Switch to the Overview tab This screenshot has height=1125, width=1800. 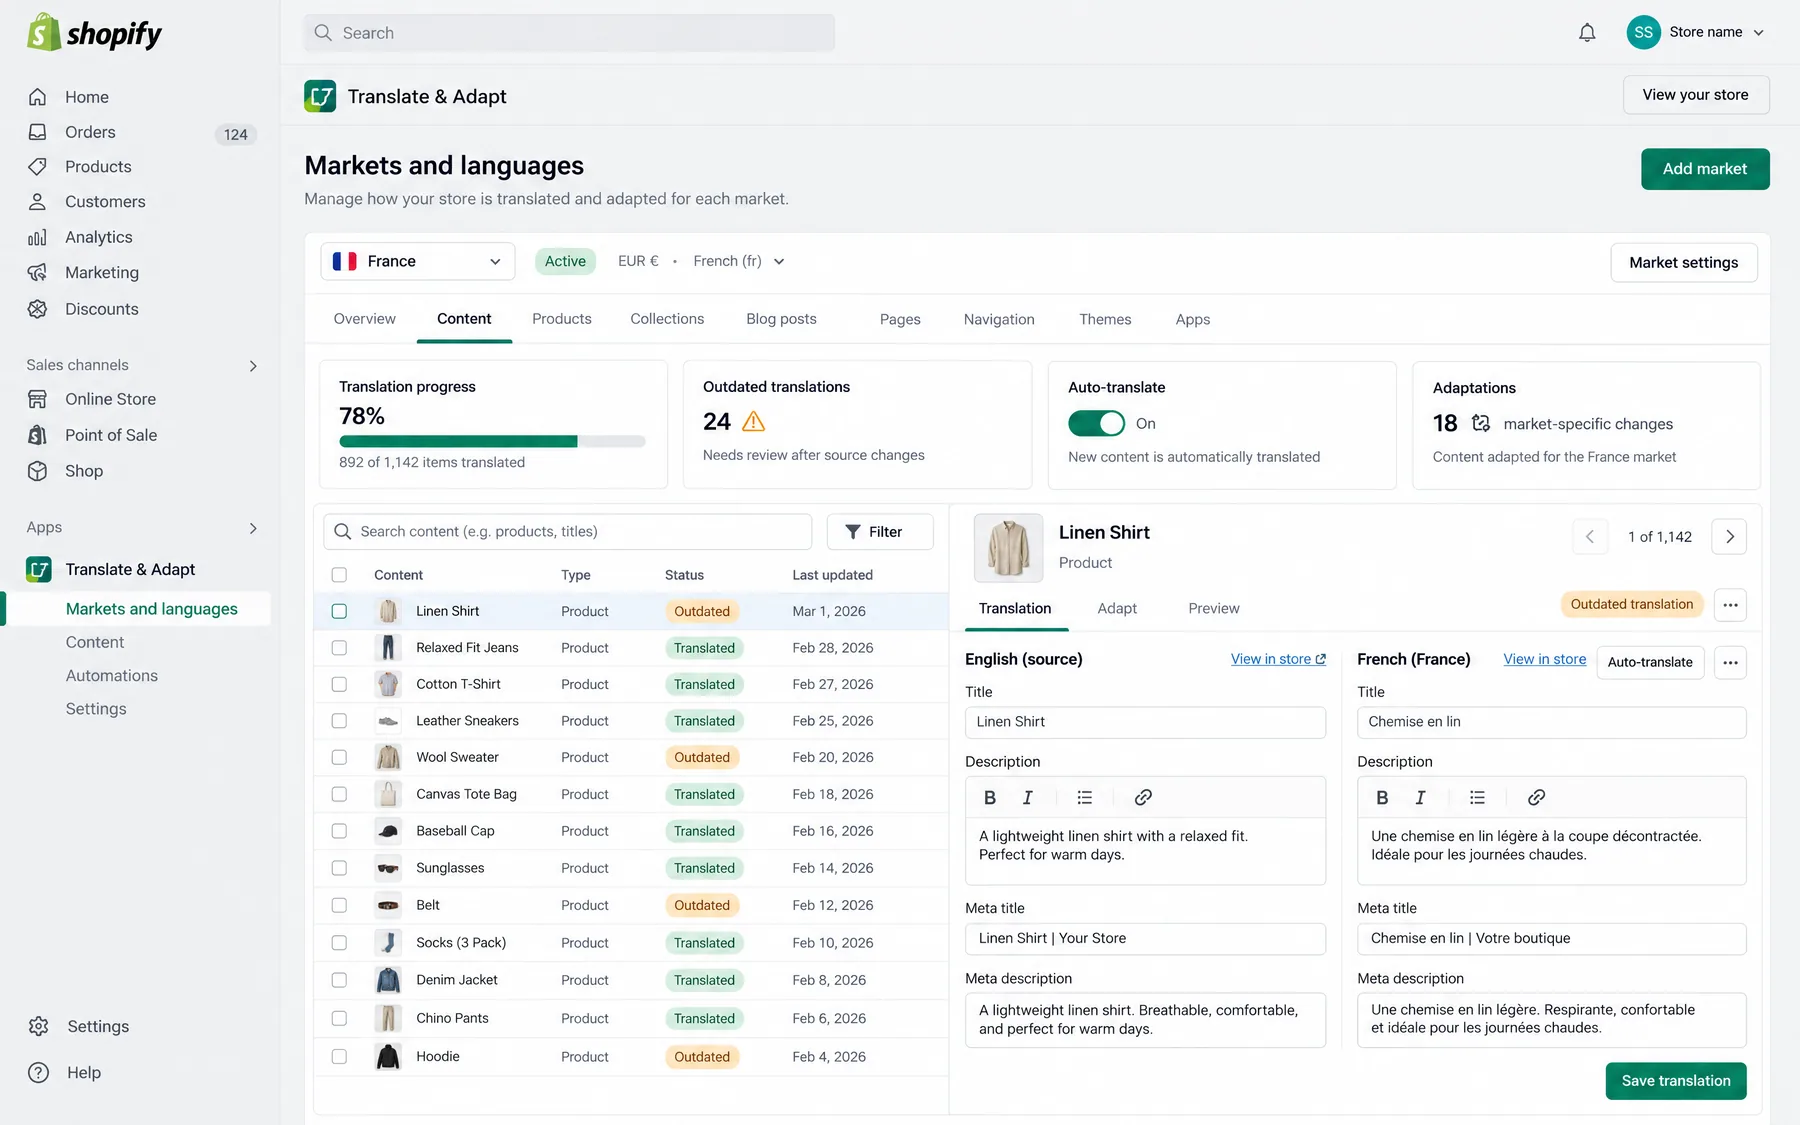click(365, 319)
